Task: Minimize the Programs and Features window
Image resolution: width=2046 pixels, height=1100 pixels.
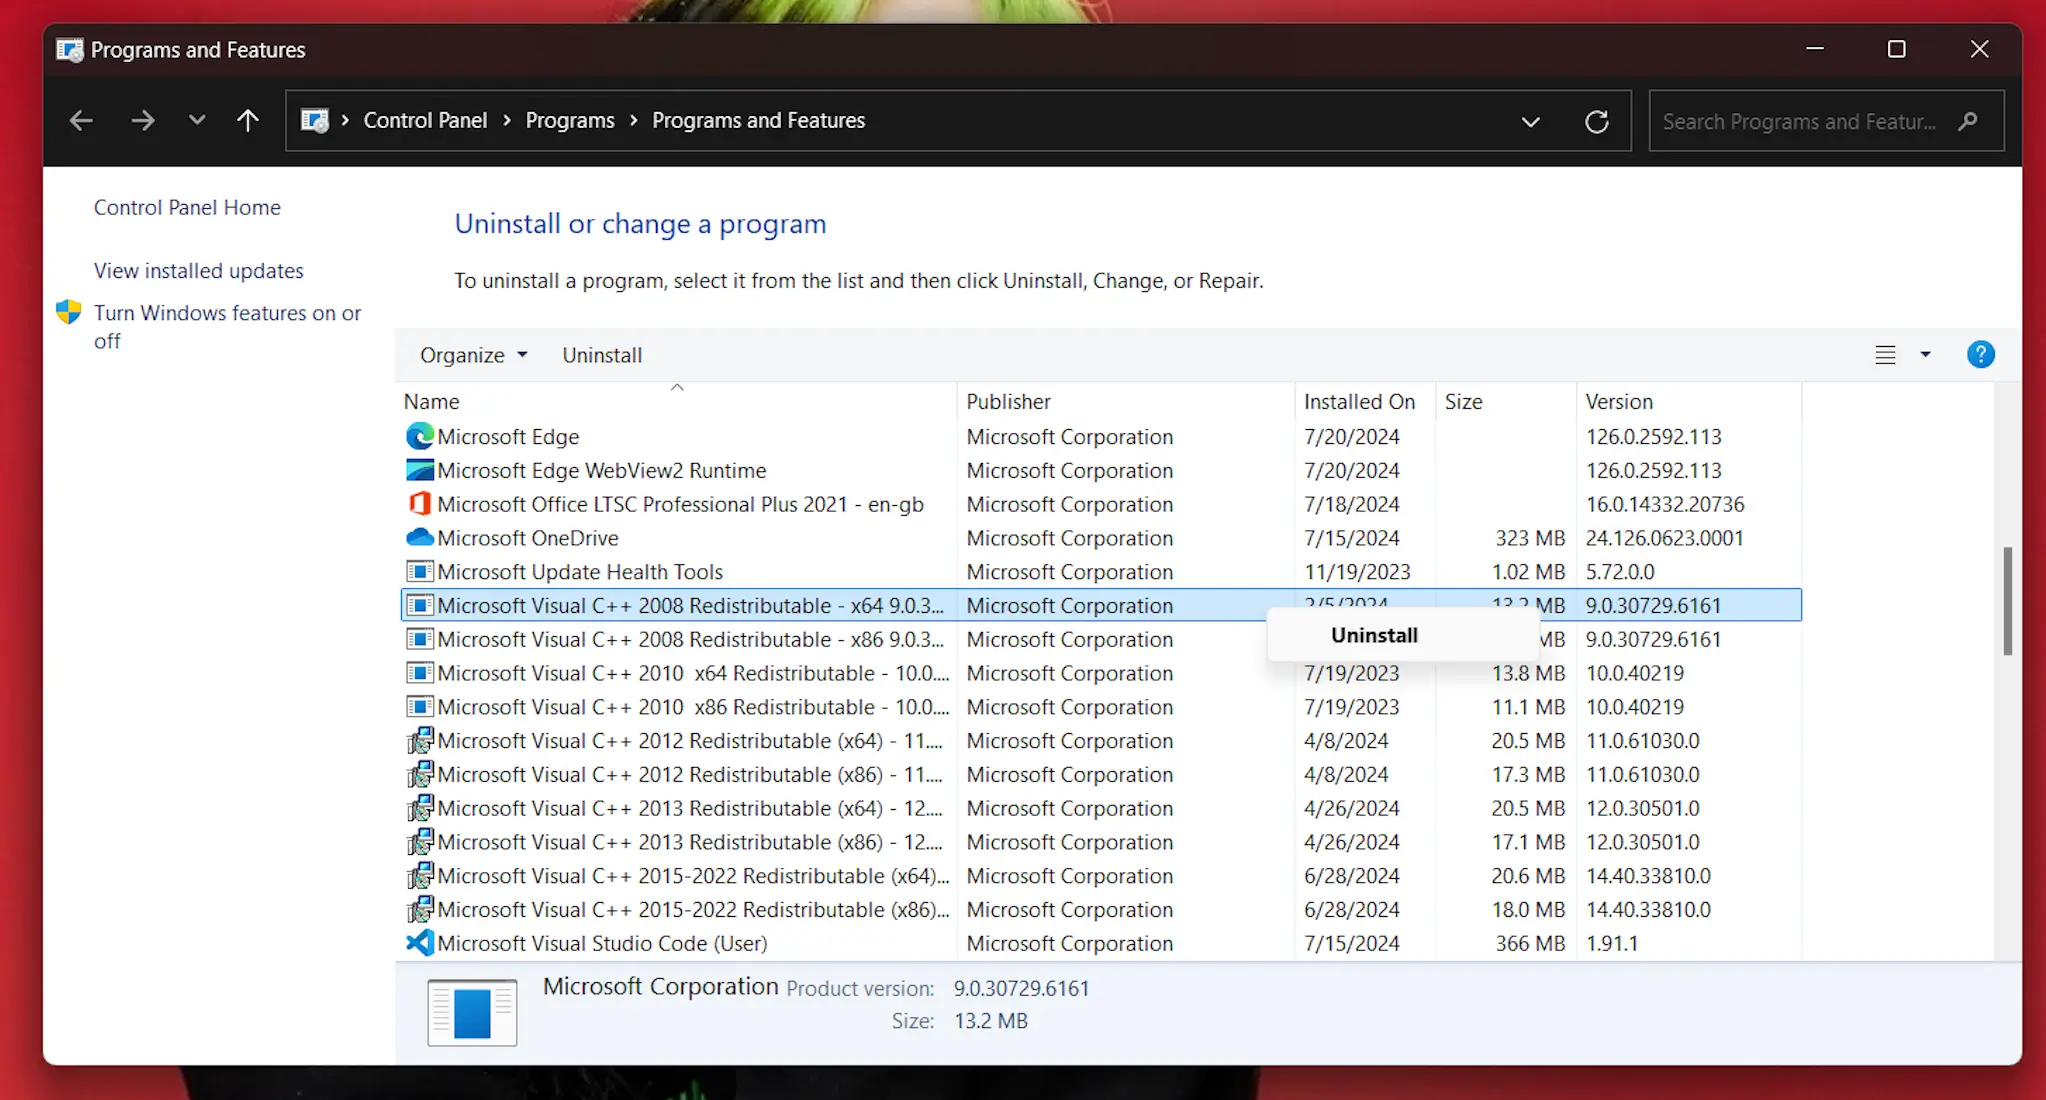Action: [x=1815, y=49]
